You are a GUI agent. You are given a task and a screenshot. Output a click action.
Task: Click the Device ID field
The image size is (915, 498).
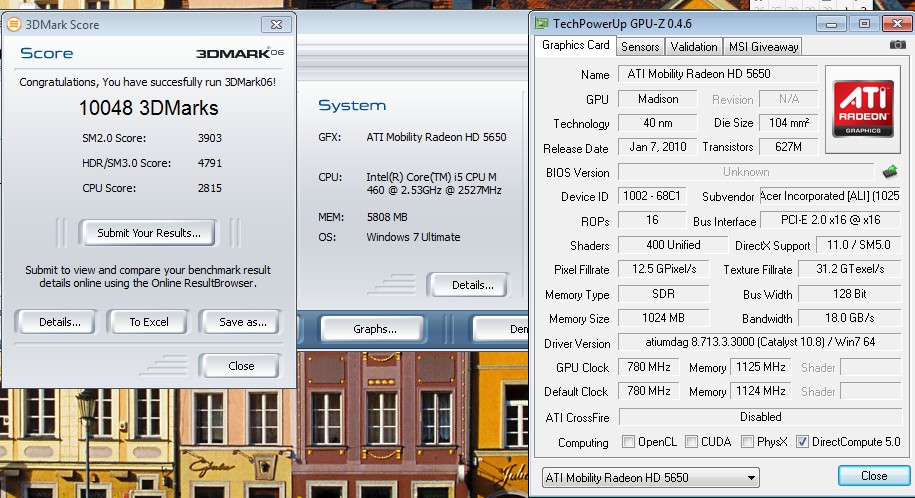(x=656, y=197)
